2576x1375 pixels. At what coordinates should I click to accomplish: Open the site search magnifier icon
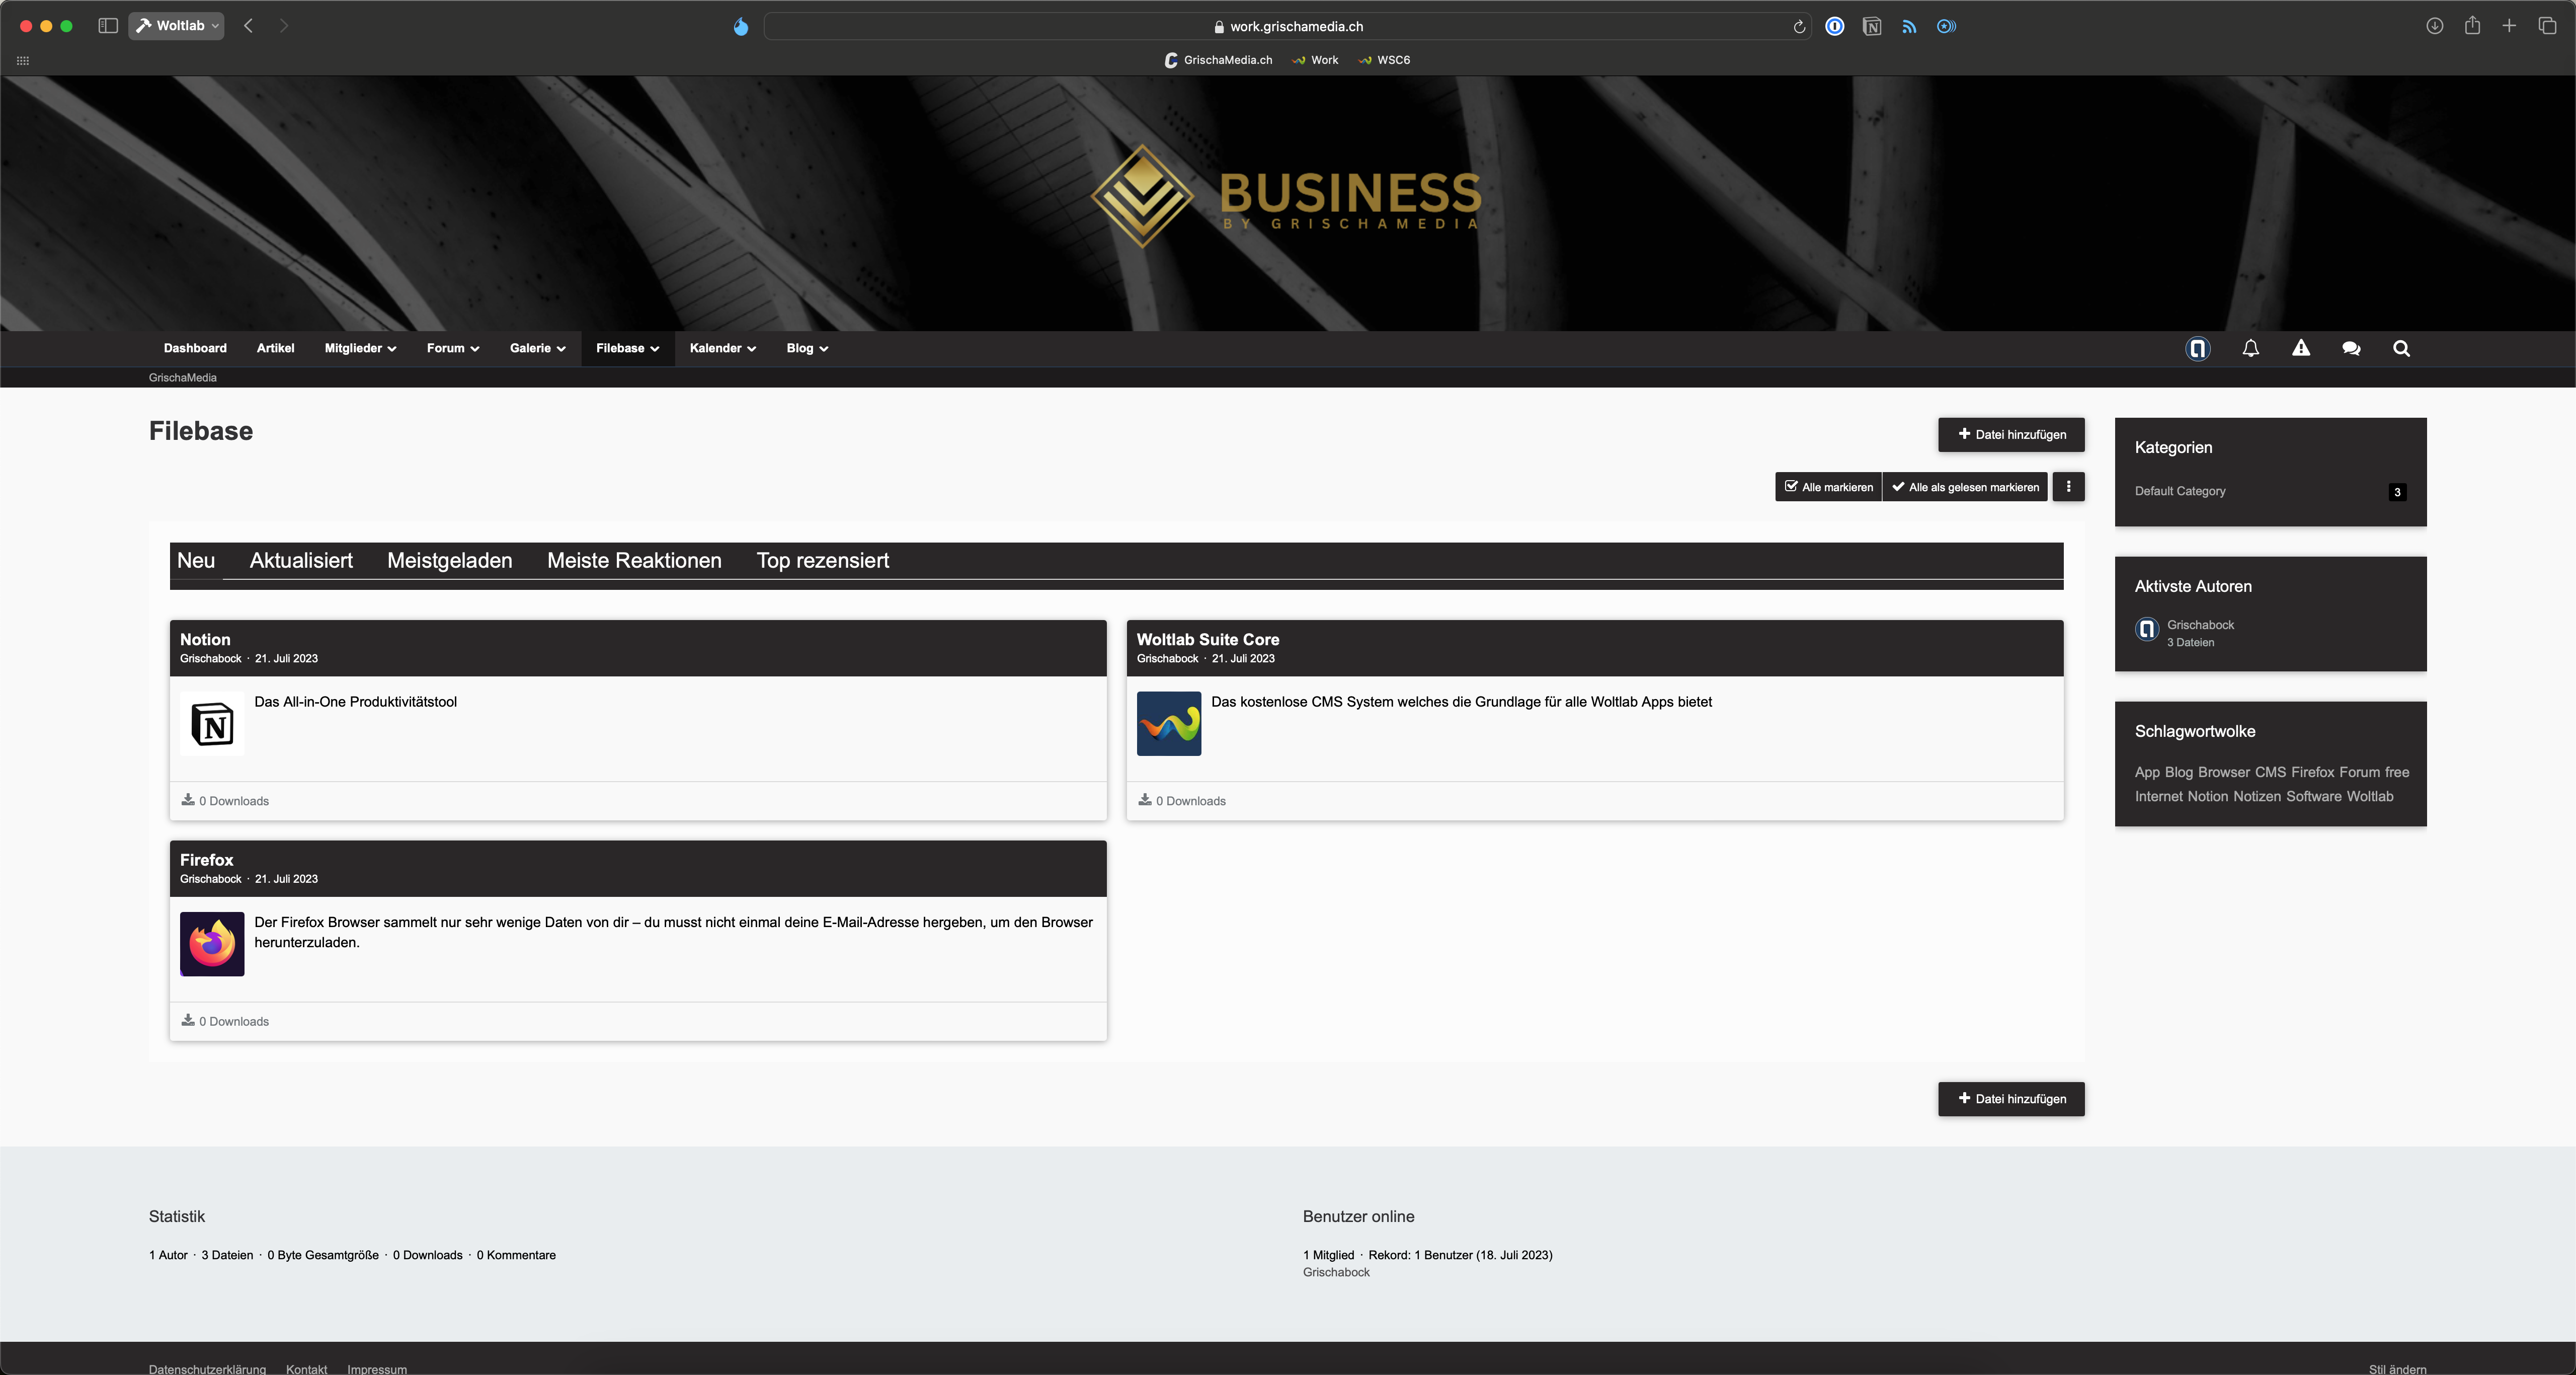pyautogui.click(x=2401, y=348)
